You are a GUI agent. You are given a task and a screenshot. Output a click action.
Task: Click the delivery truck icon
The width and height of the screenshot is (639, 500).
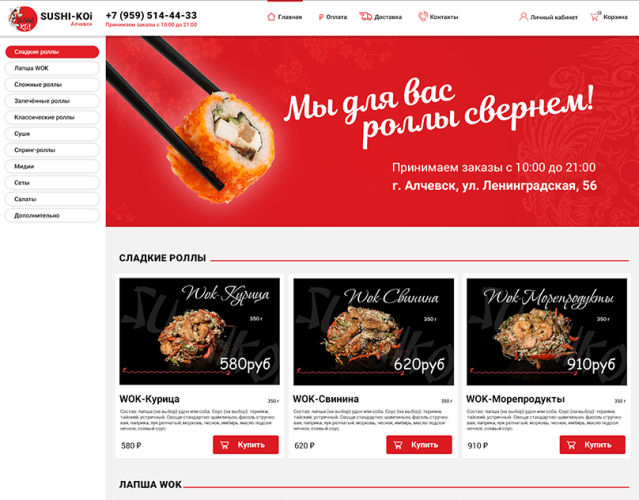366,16
